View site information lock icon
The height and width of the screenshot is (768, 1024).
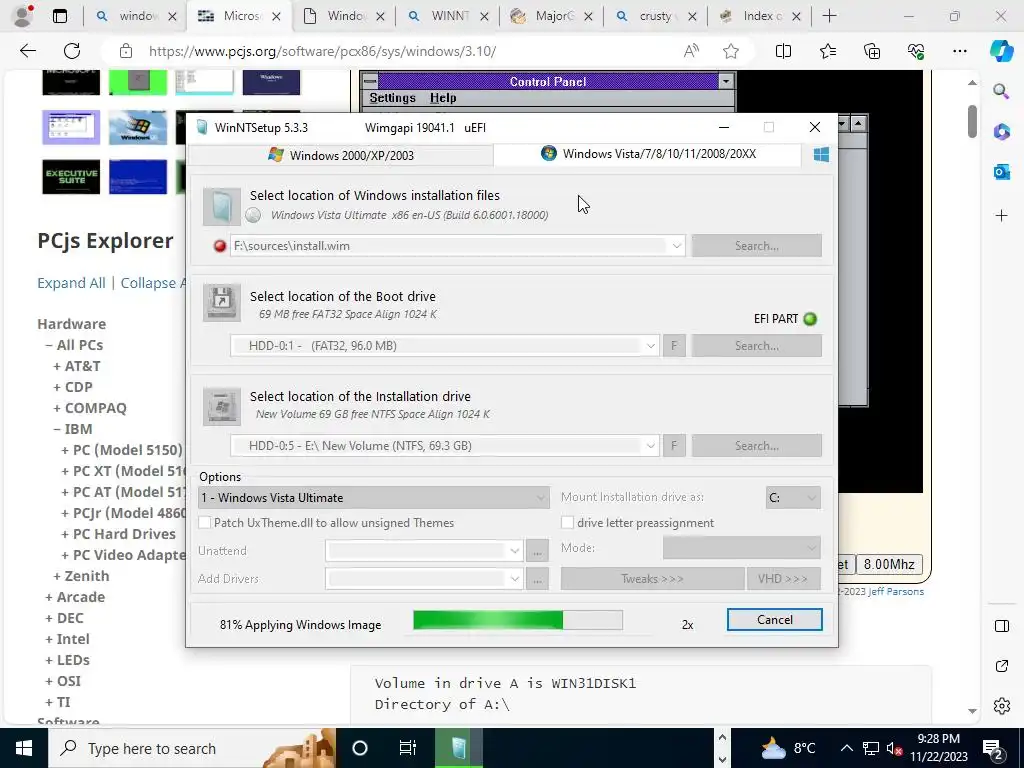(126, 51)
